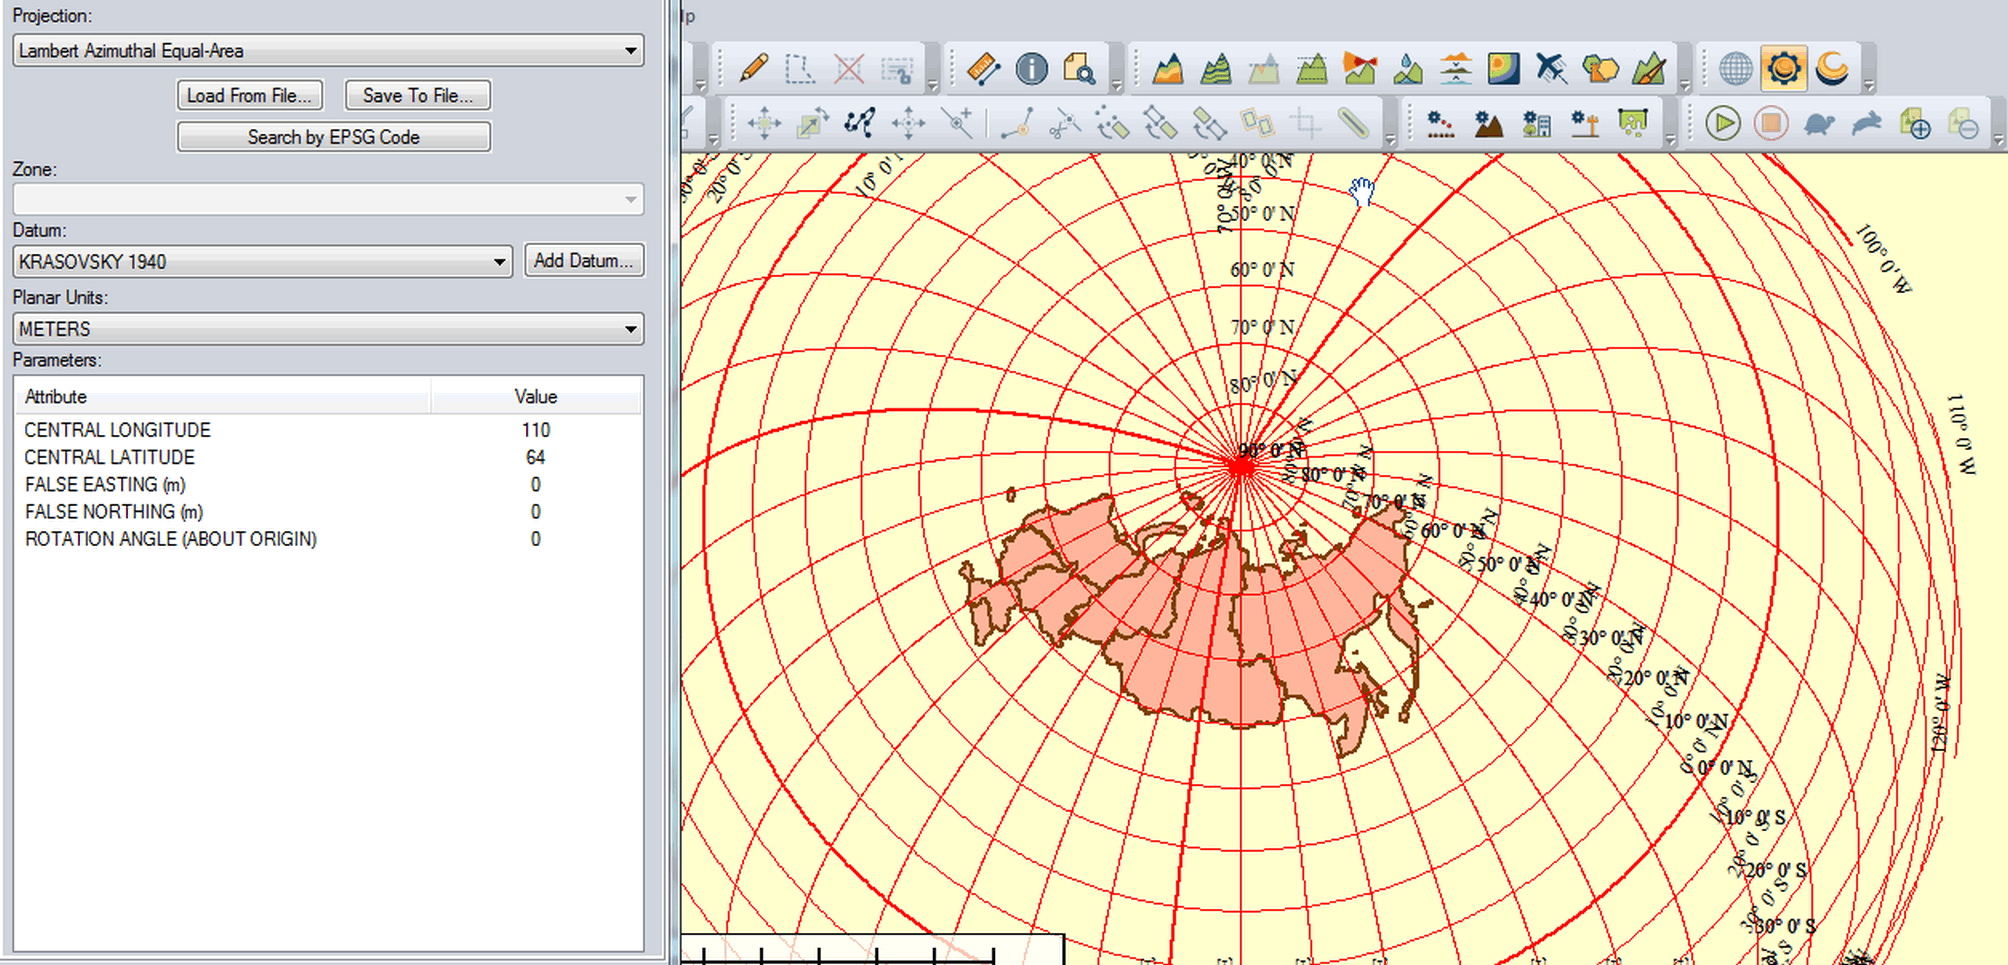Click the Search by EPSG Code button
Image resolution: width=2008 pixels, height=965 pixels.
tap(333, 137)
